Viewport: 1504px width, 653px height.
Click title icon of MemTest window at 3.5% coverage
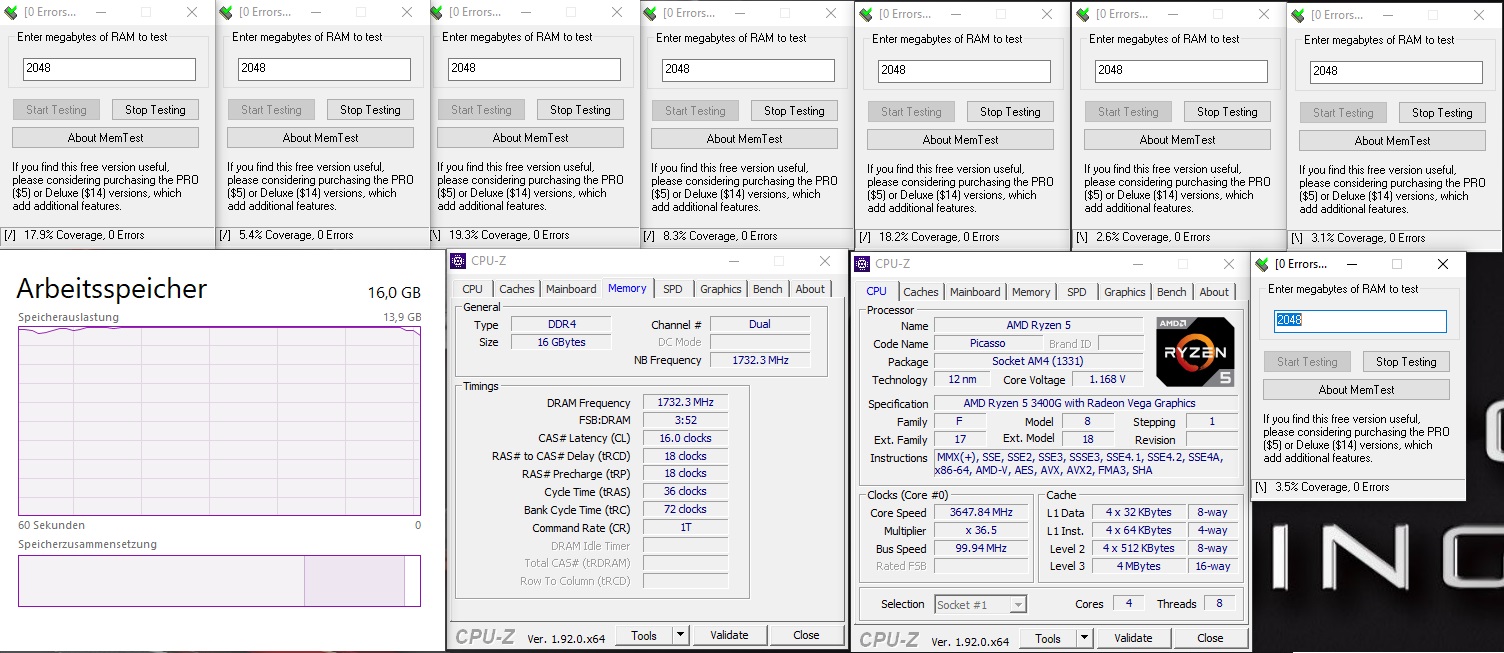1262,265
